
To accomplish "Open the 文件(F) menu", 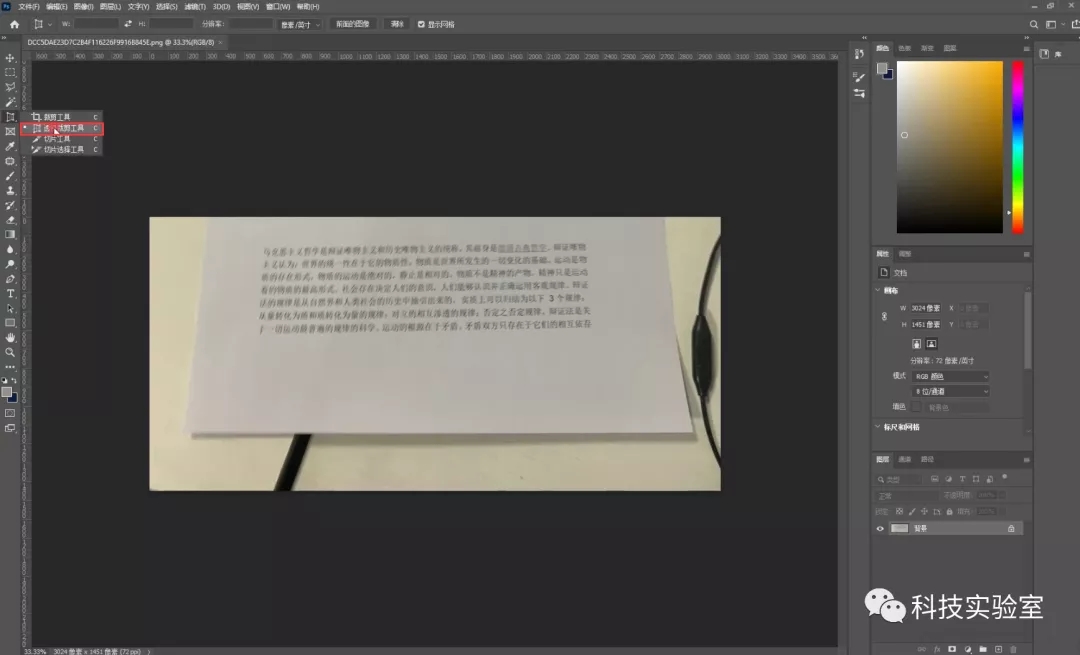I will click(x=28, y=6).
